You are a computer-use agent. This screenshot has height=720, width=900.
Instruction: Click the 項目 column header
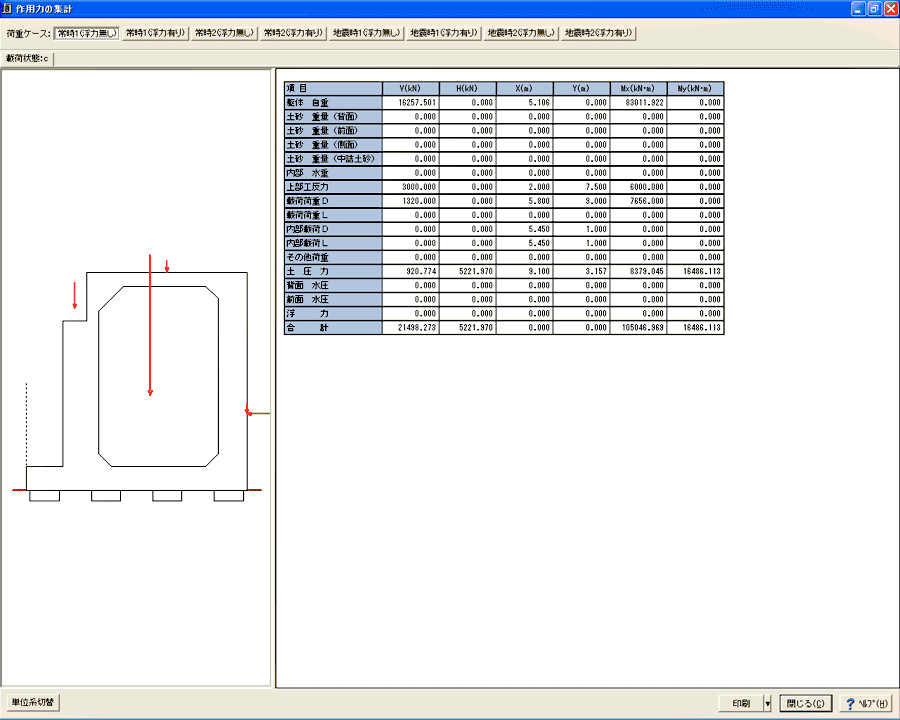click(x=333, y=88)
